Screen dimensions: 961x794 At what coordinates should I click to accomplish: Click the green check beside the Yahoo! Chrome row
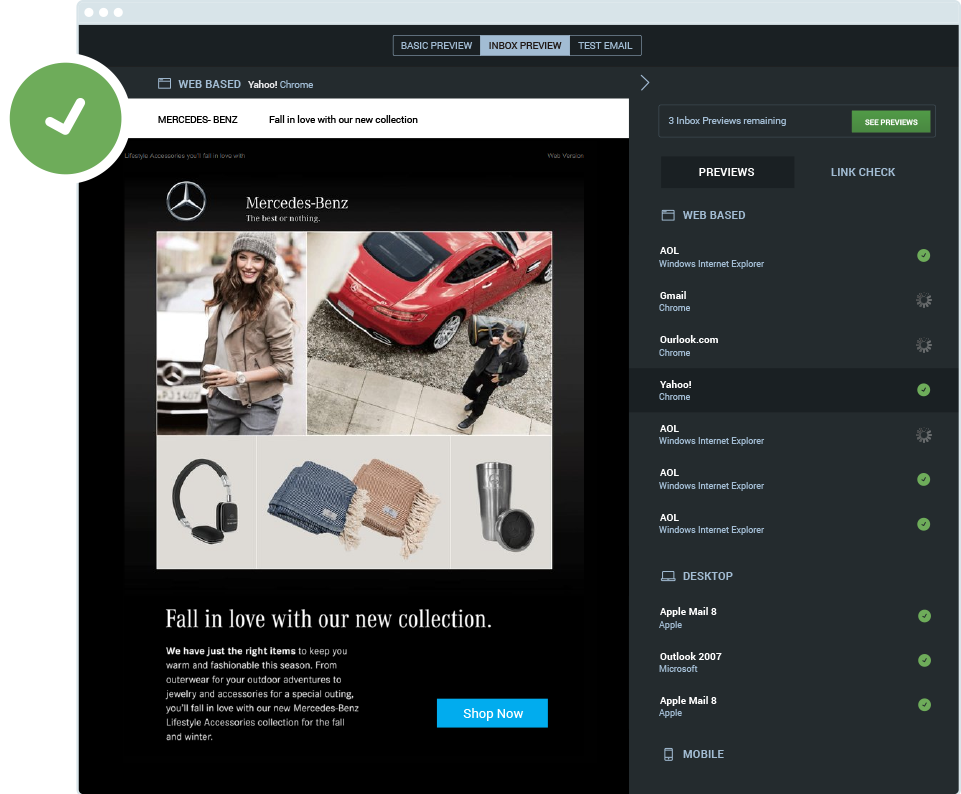pos(924,390)
